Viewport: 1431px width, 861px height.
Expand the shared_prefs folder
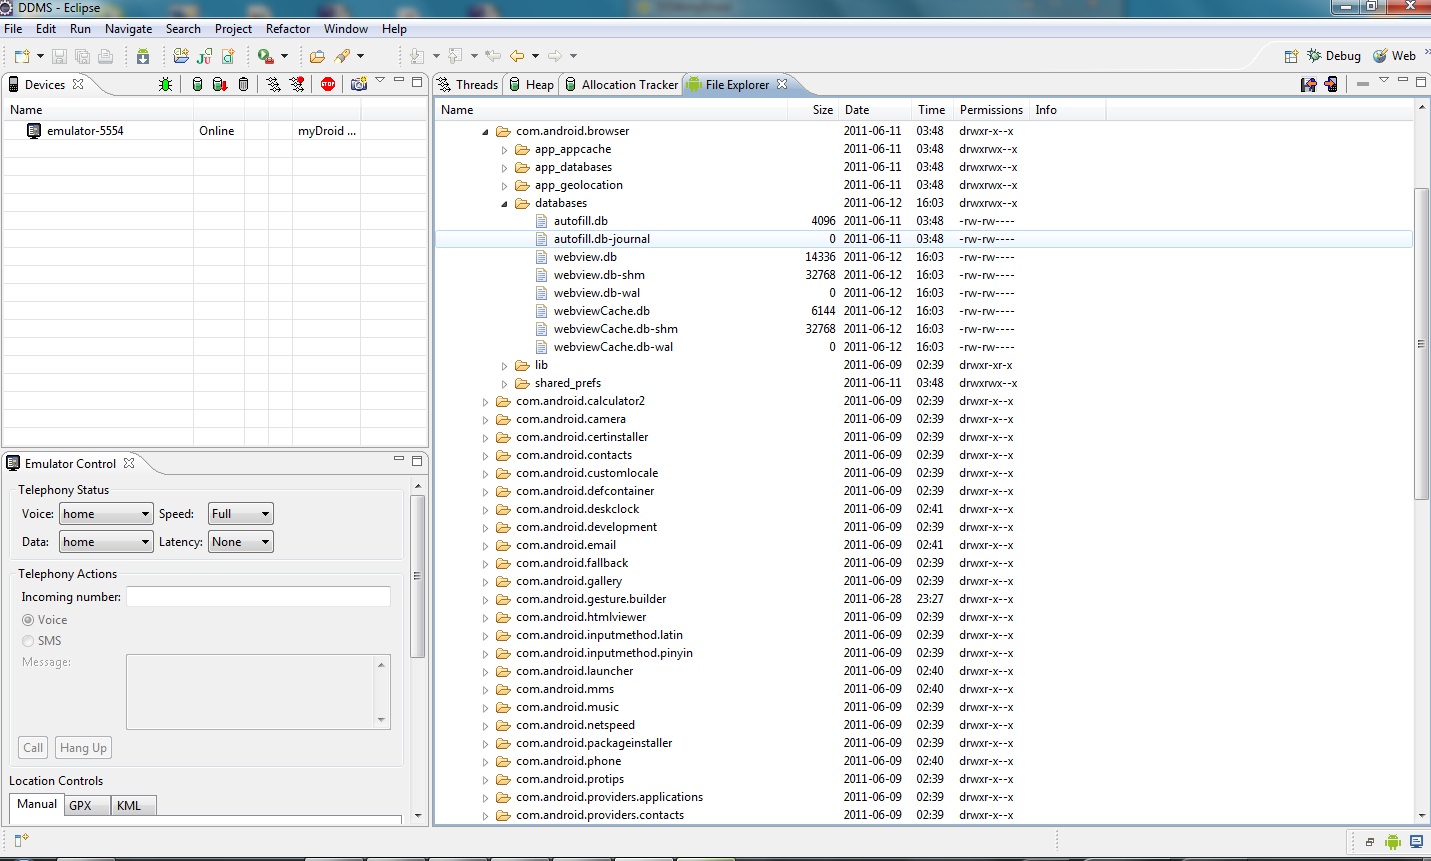pos(504,383)
